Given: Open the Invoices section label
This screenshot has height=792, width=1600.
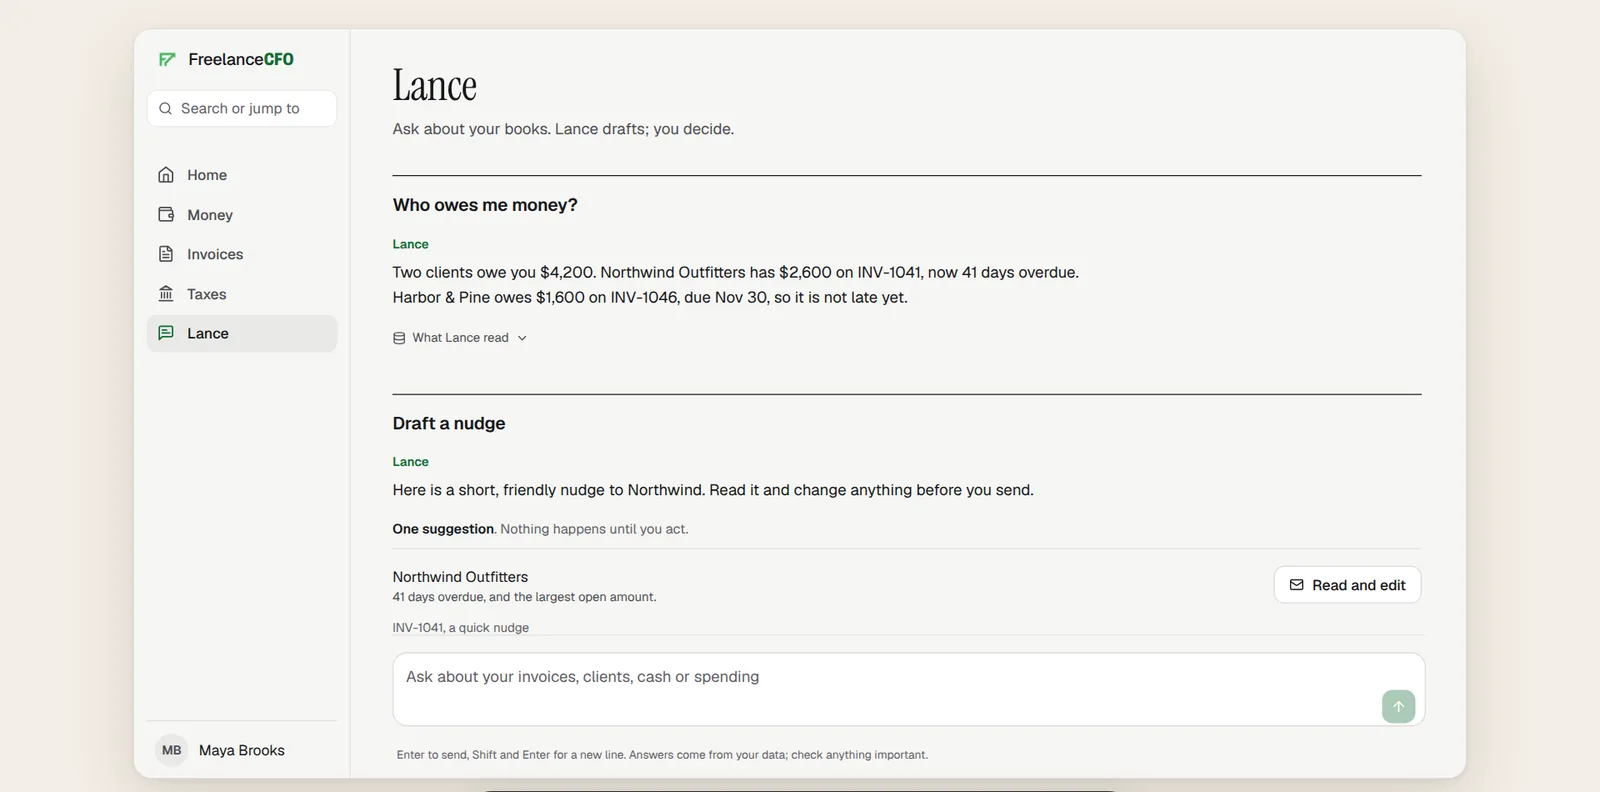Looking at the screenshot, I should click(215, 254).
